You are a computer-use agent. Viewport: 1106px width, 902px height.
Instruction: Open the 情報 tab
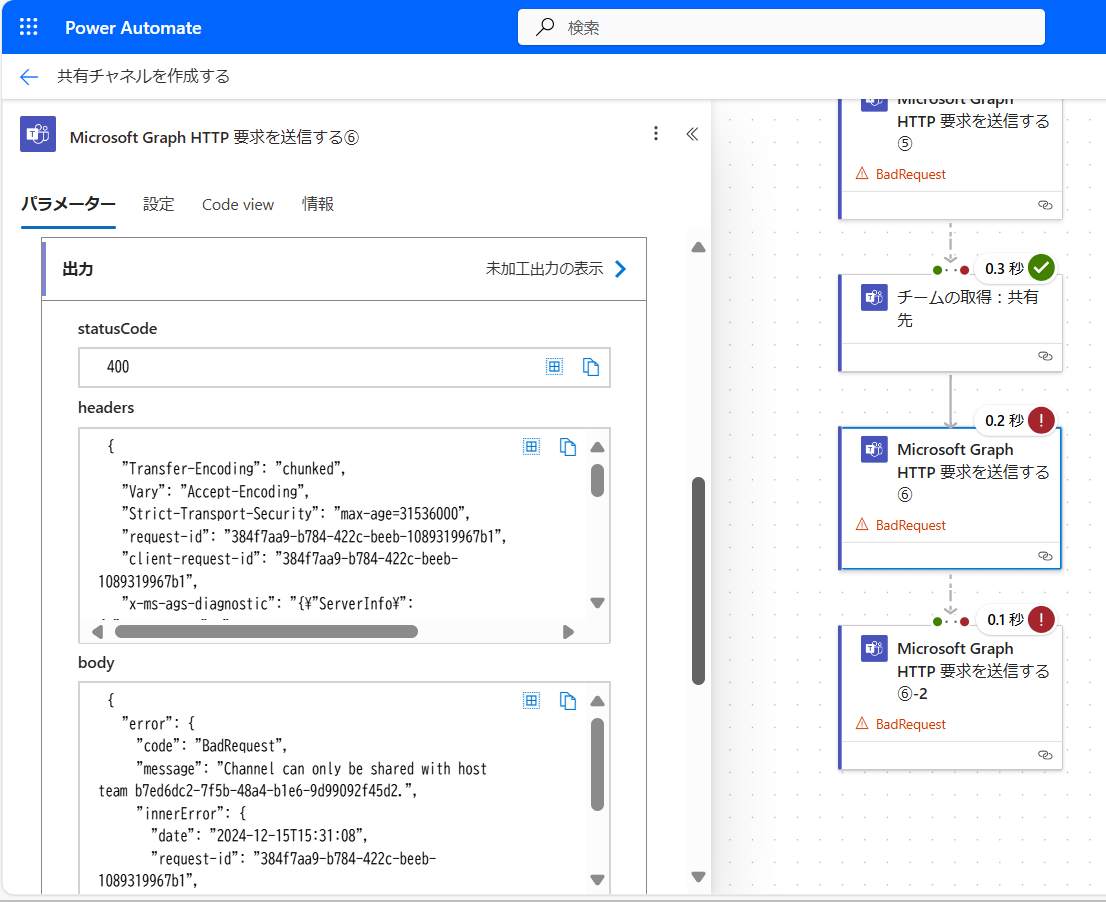click(x=317, y=205)
